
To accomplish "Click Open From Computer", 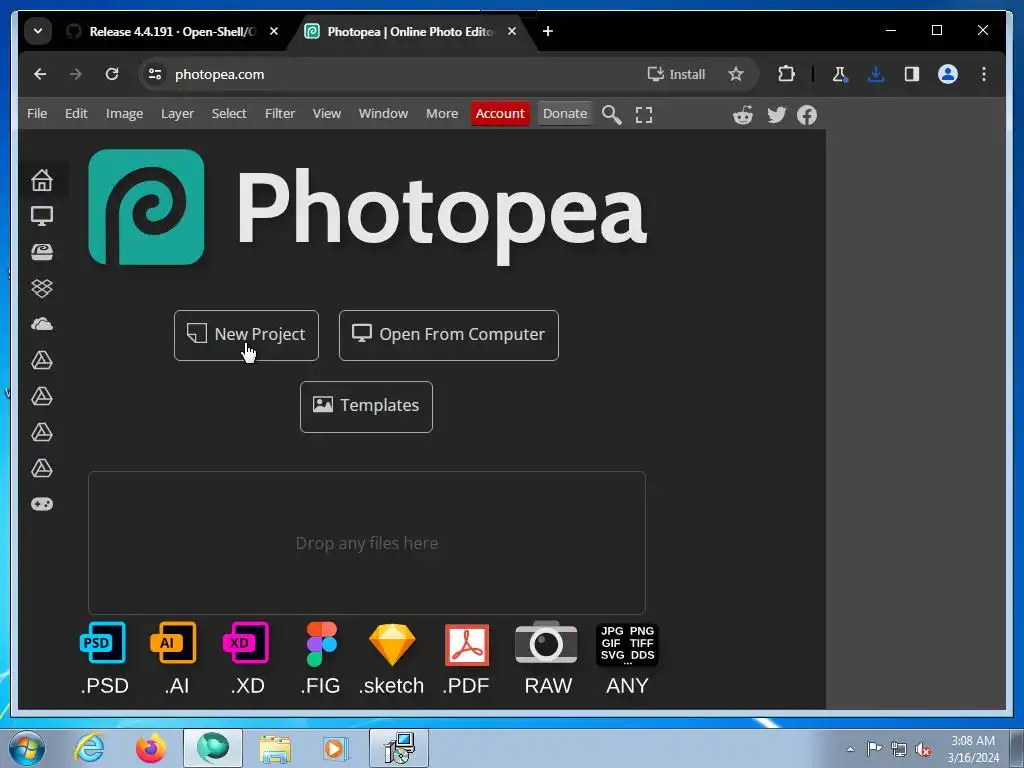I will [x=449, y=335].
